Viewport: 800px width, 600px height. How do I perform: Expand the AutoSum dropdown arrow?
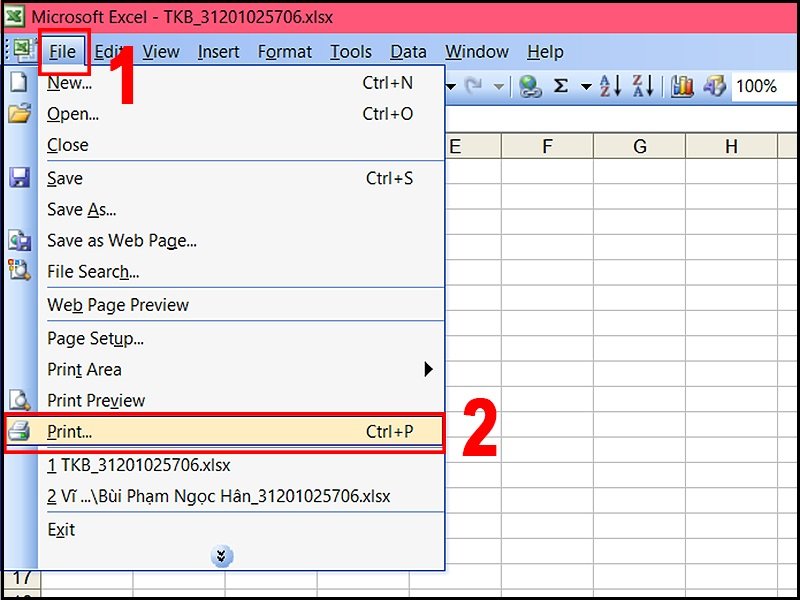(x=585, y=85)
